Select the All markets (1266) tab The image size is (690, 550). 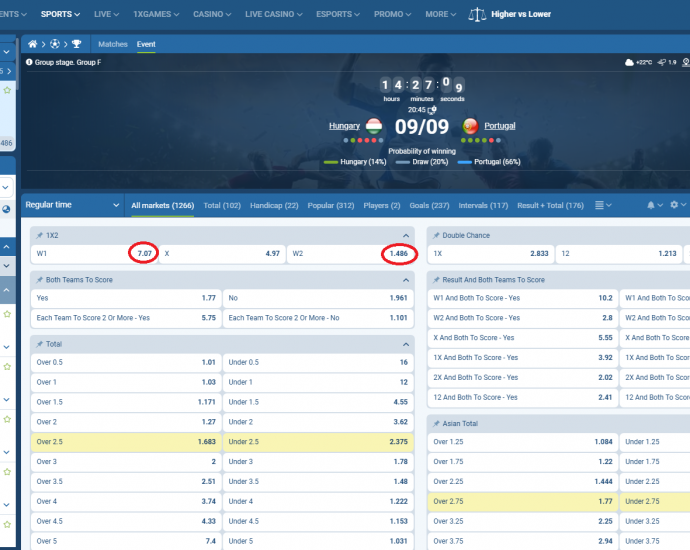(162, 205)
